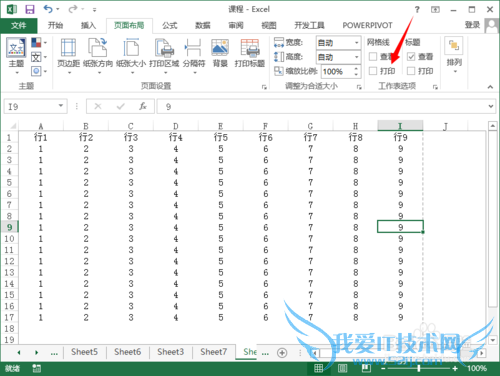The height and width of the screenshot is (376, 500).
Task: Click the Insert Function fx icon
Action: click(x=143, y=106)
